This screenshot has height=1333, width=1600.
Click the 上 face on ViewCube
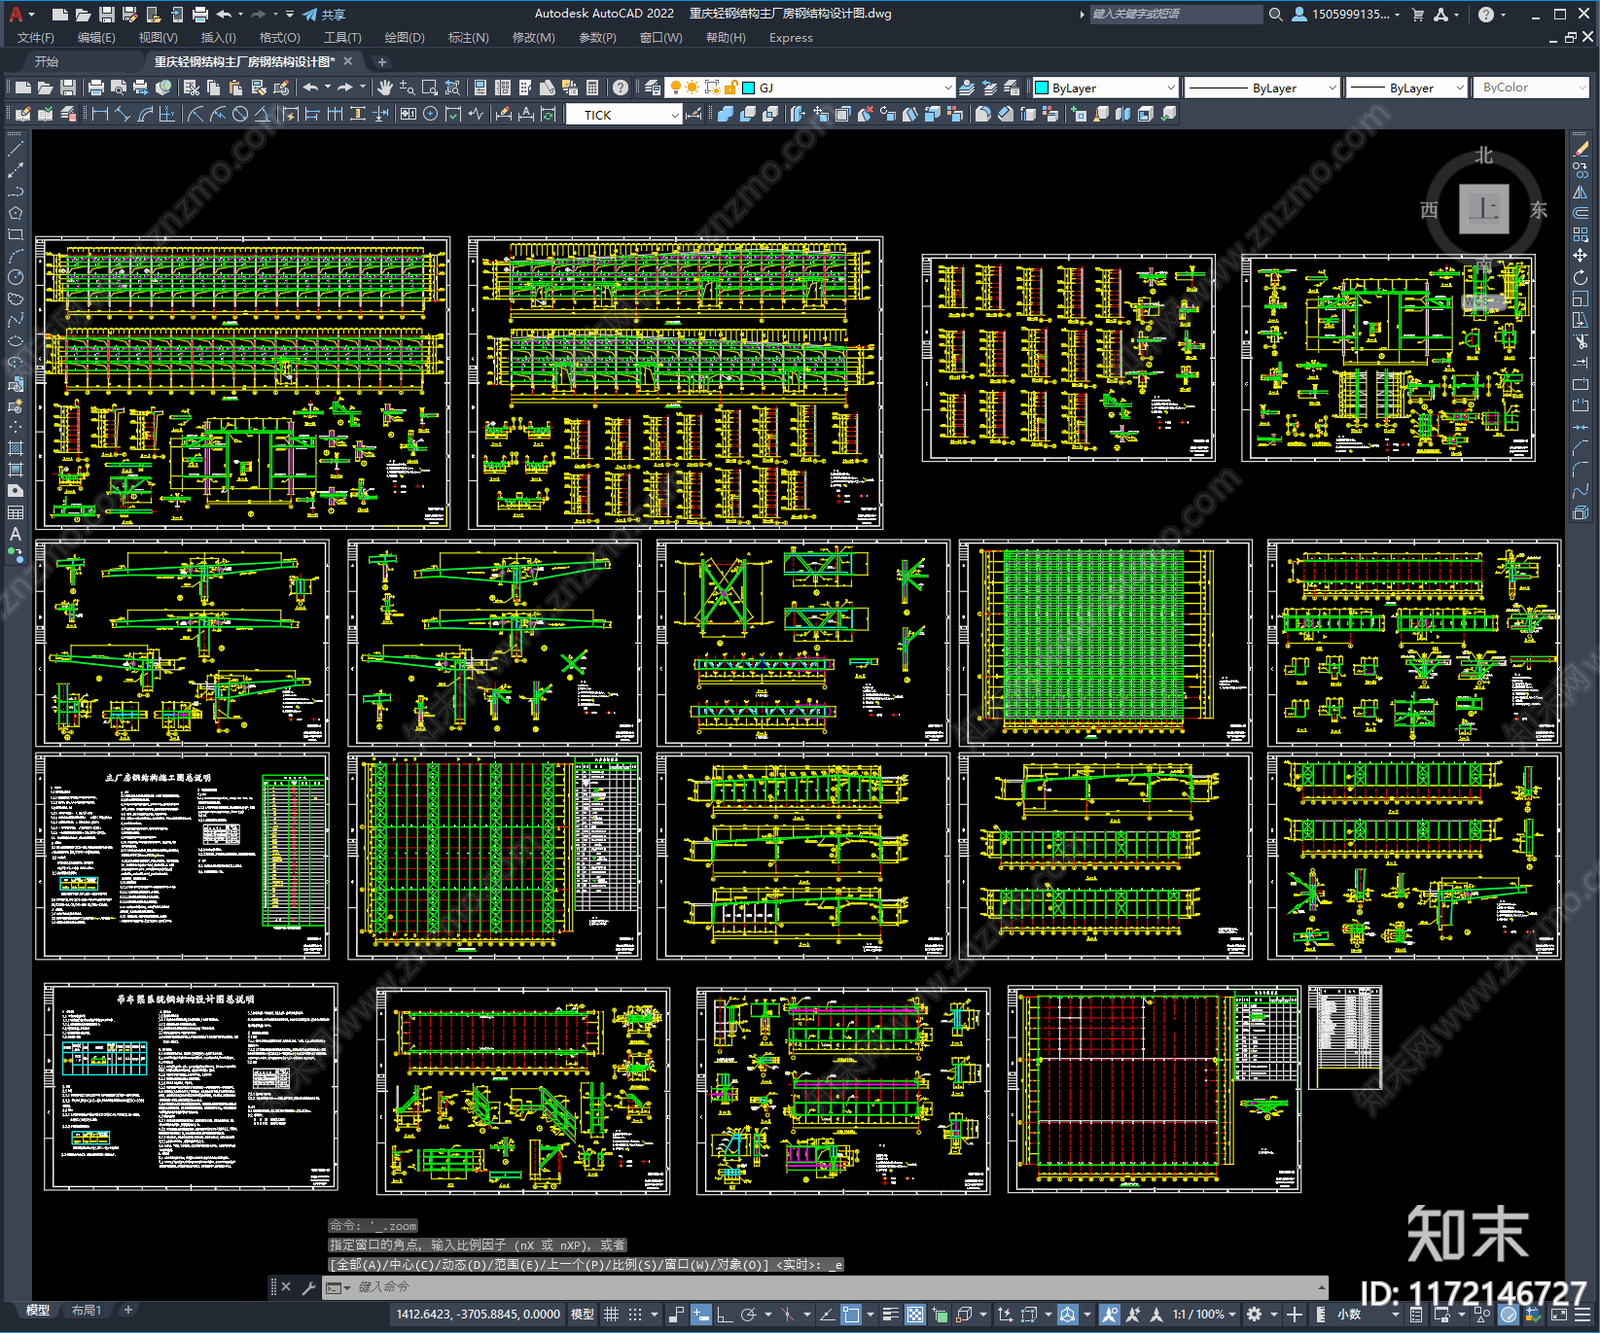point(1484,210)
